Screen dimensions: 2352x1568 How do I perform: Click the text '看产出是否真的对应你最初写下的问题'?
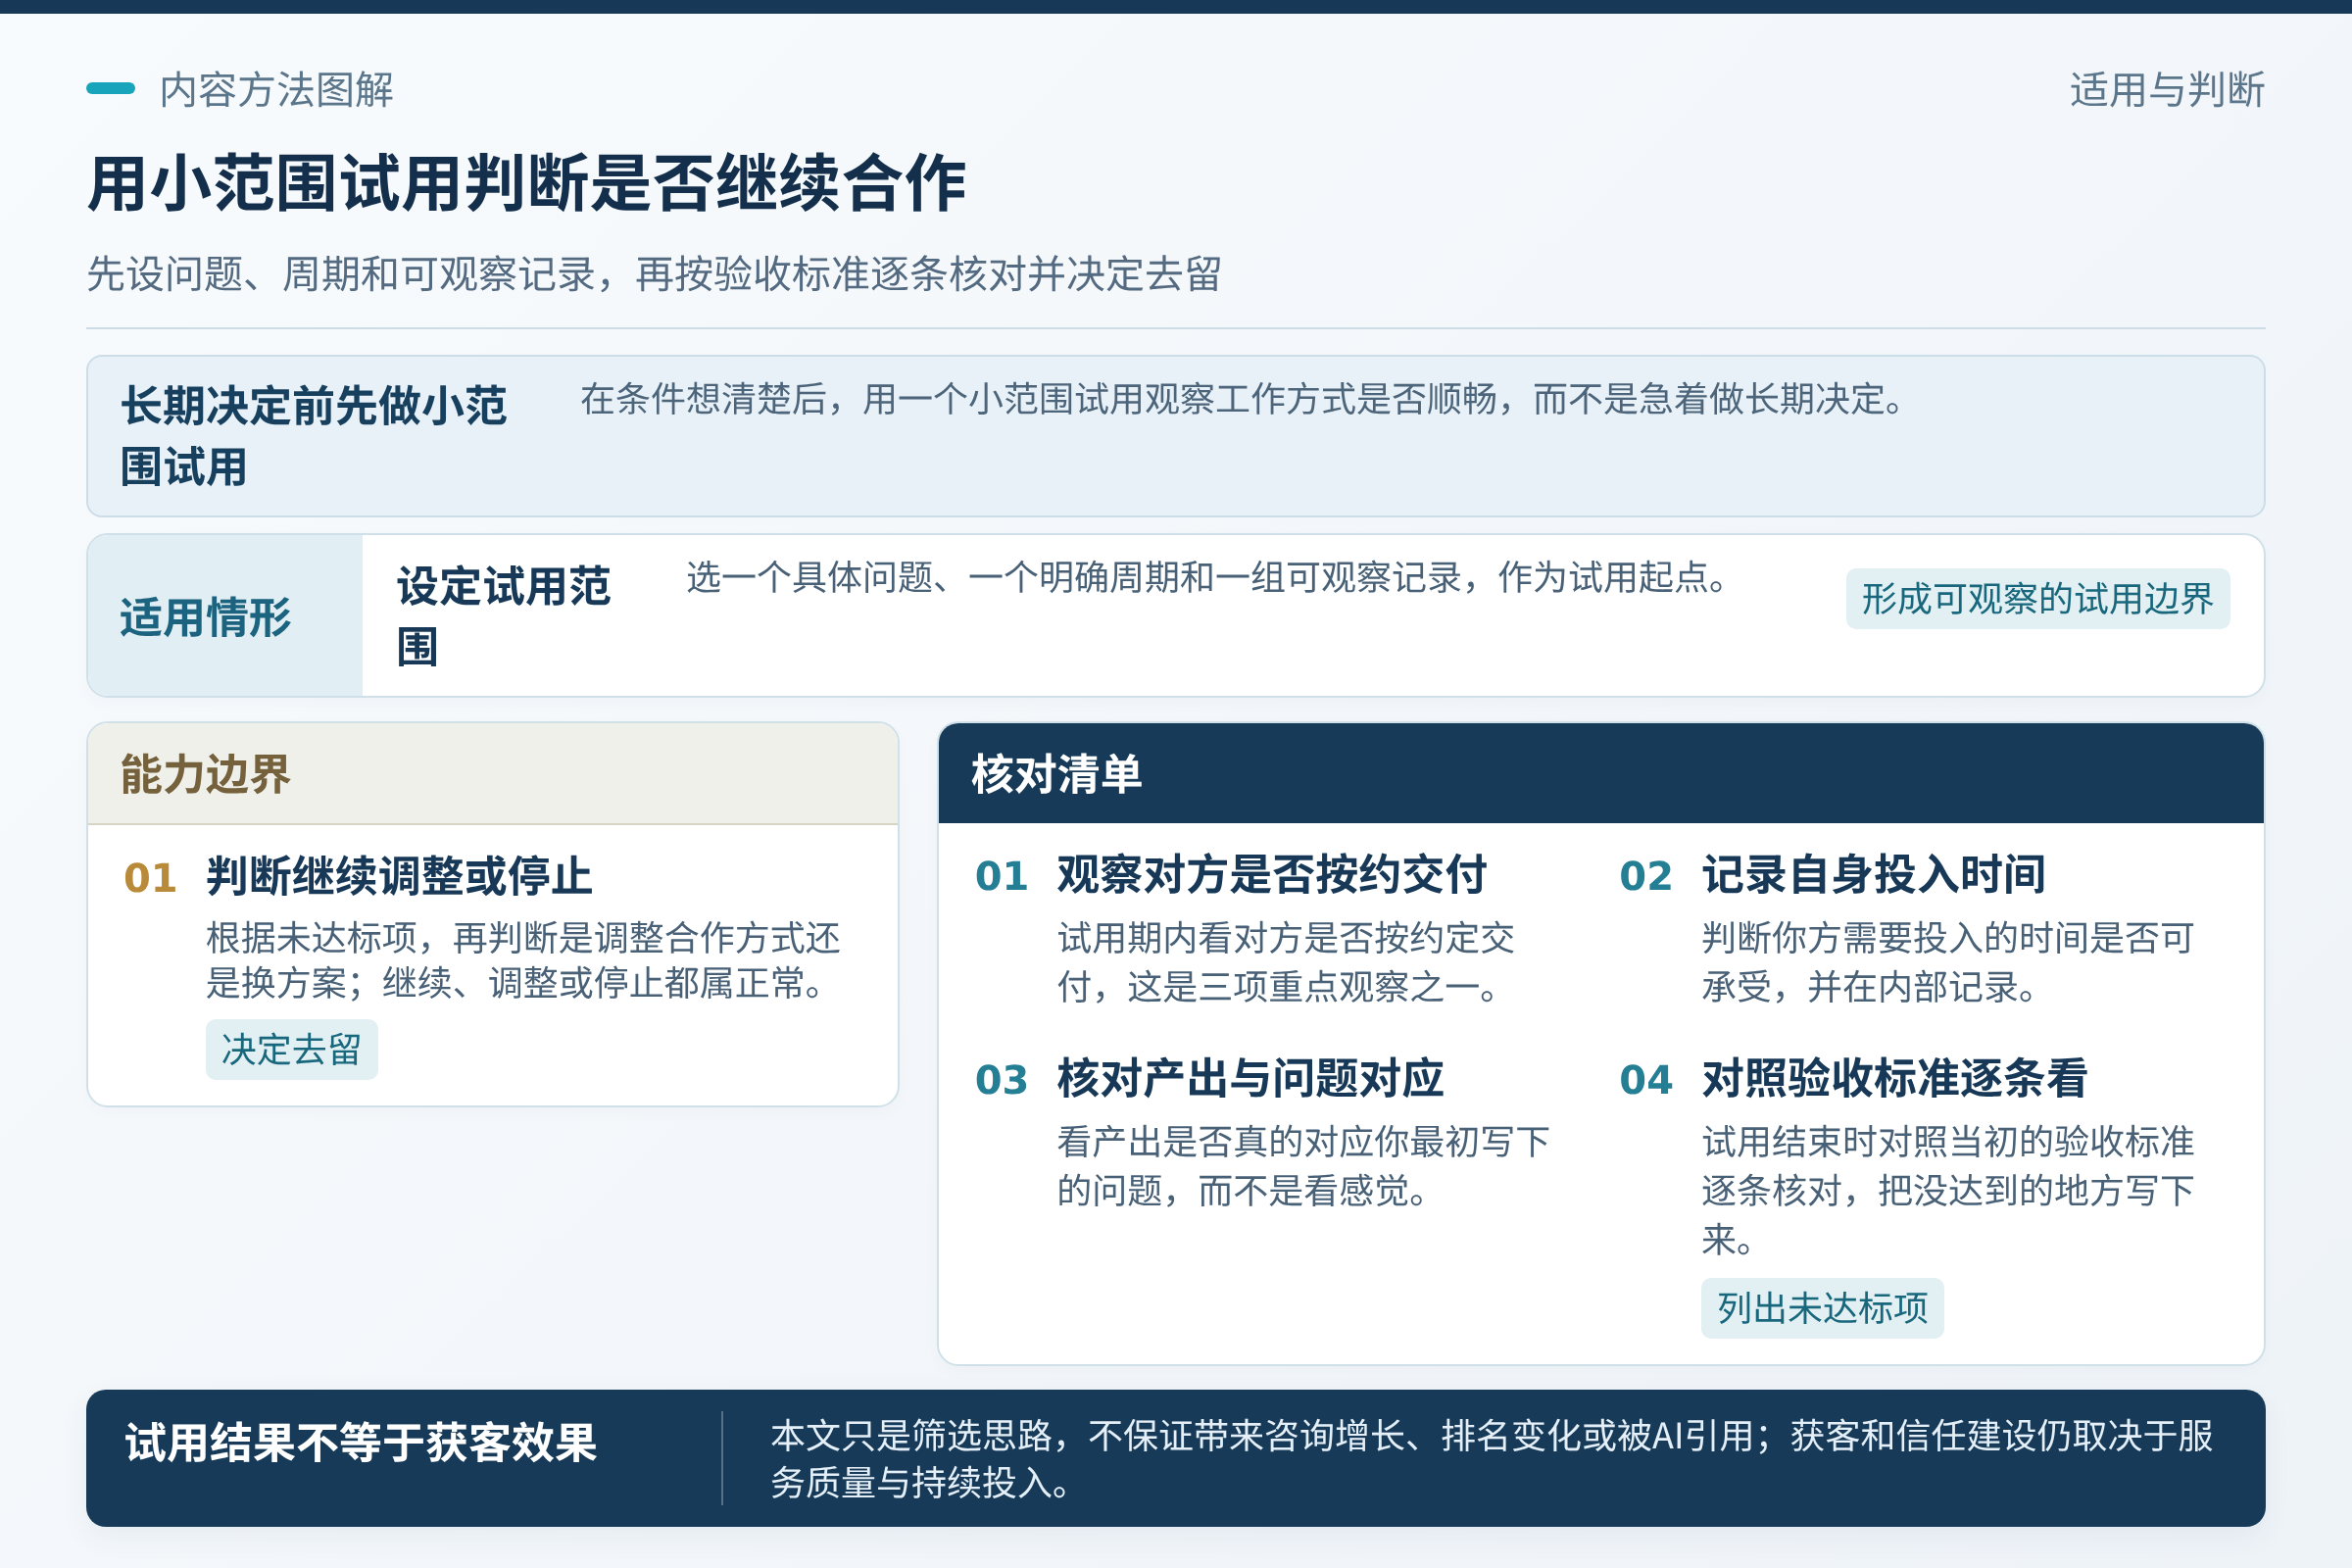[1303, 1166]
